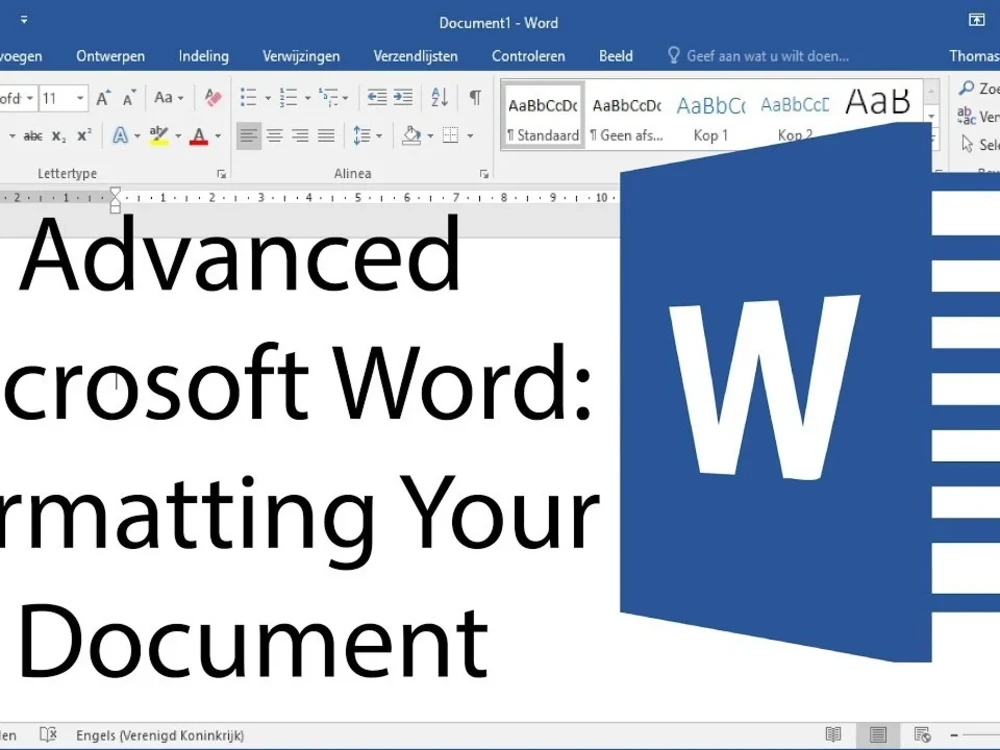Apply superscript formatting

(x=84, y=136)
